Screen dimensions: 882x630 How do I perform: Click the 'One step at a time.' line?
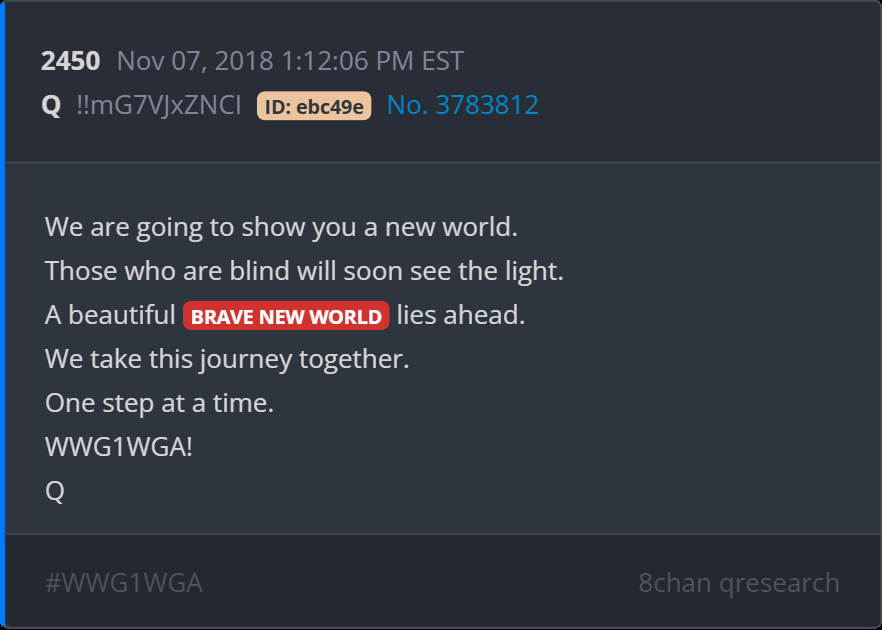[159, 403]
